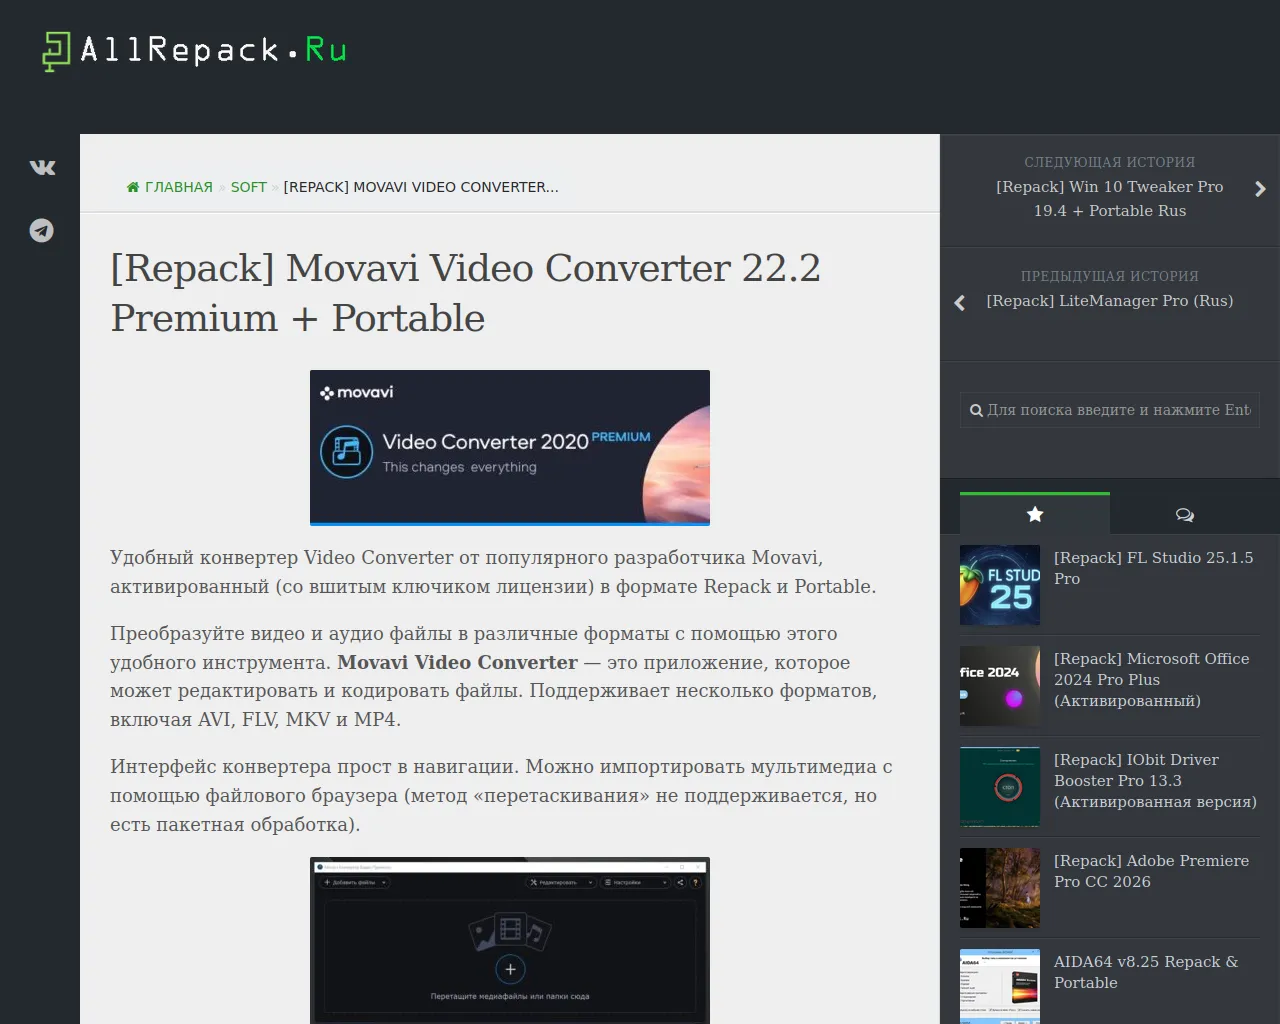Go to ГЛАВНАЯ breadcrumb link
The image size is (1280, 1024).
[x=178, y=187]
